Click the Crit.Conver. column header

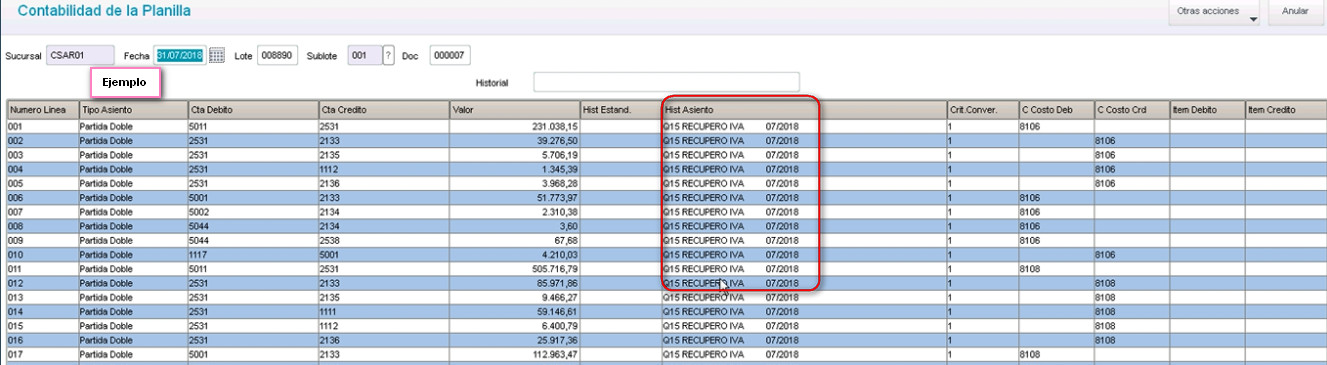click(x=982, y=109)
